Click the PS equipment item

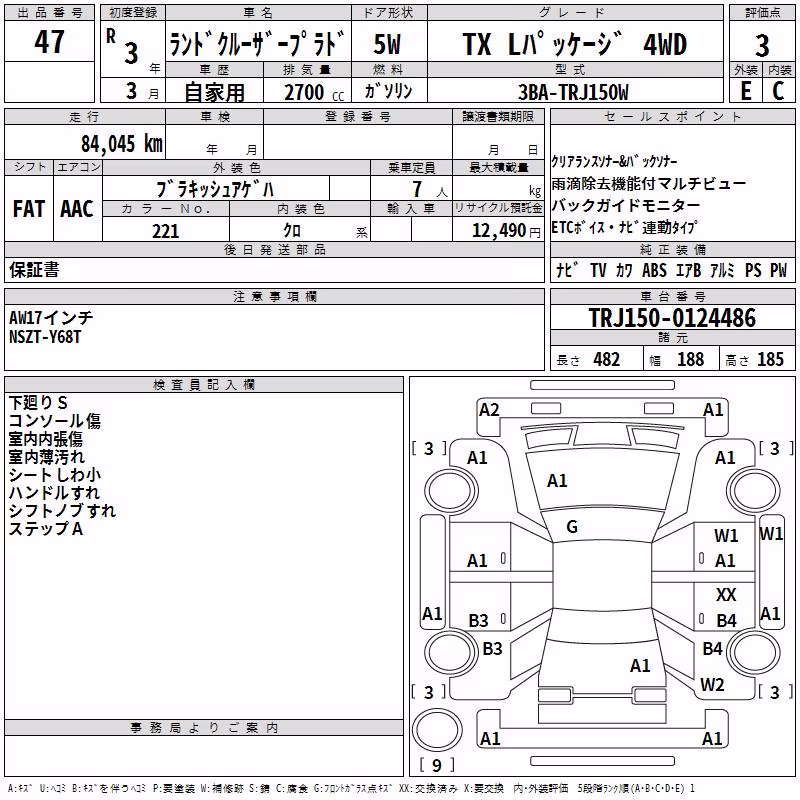click(x=753, y=270)
